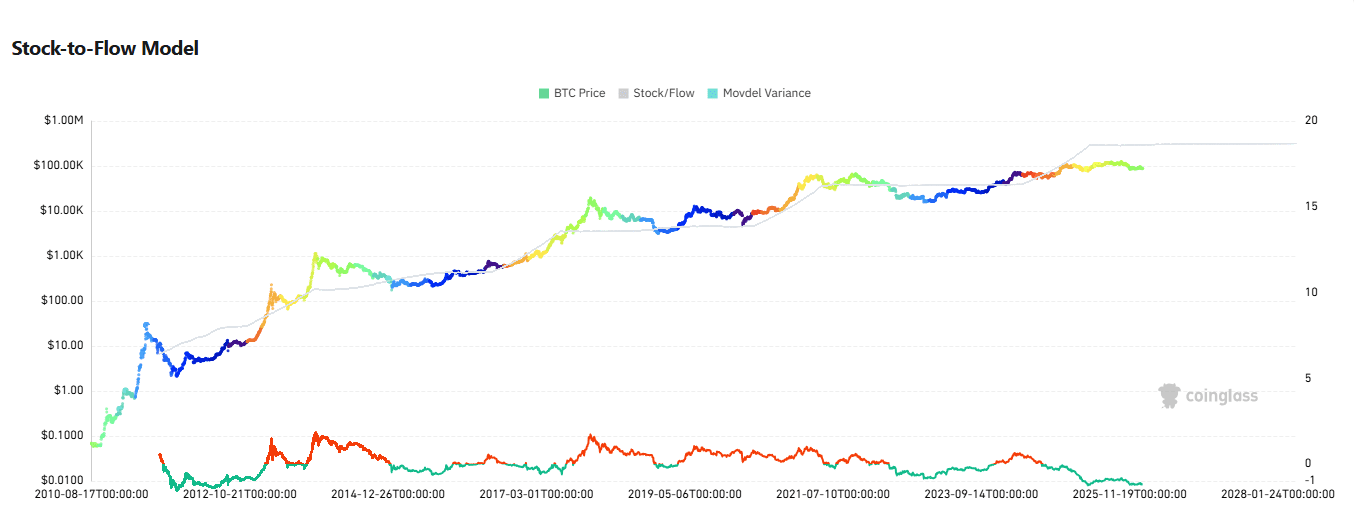Click the coinglass watermark logo icon
This screenshot has width=1354, height=518.
click(1169, 396)
